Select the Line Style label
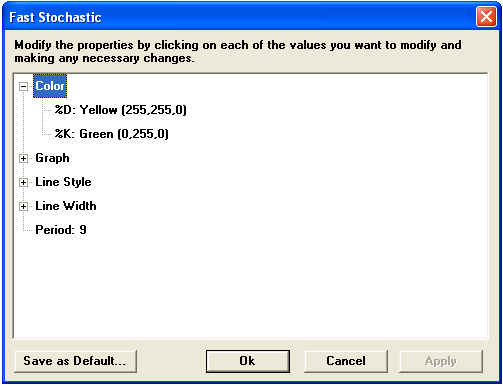Screen dimensions: 503x386 (63, 182)
